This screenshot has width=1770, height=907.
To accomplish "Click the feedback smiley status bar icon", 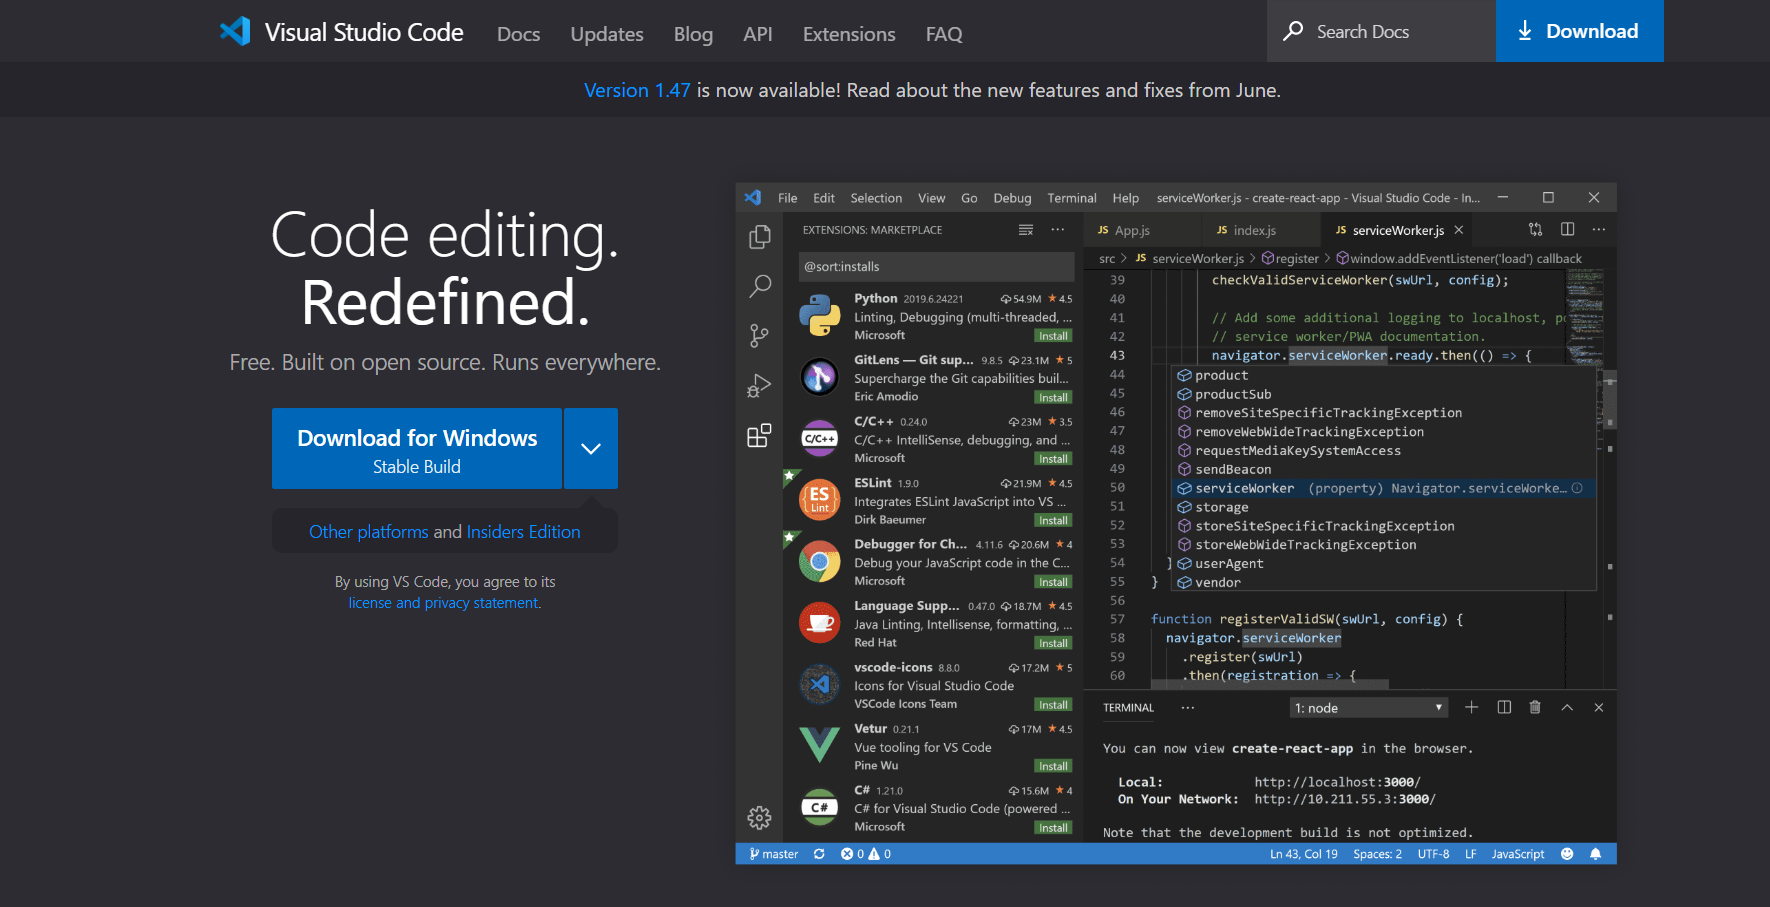I will [1567, 854].
